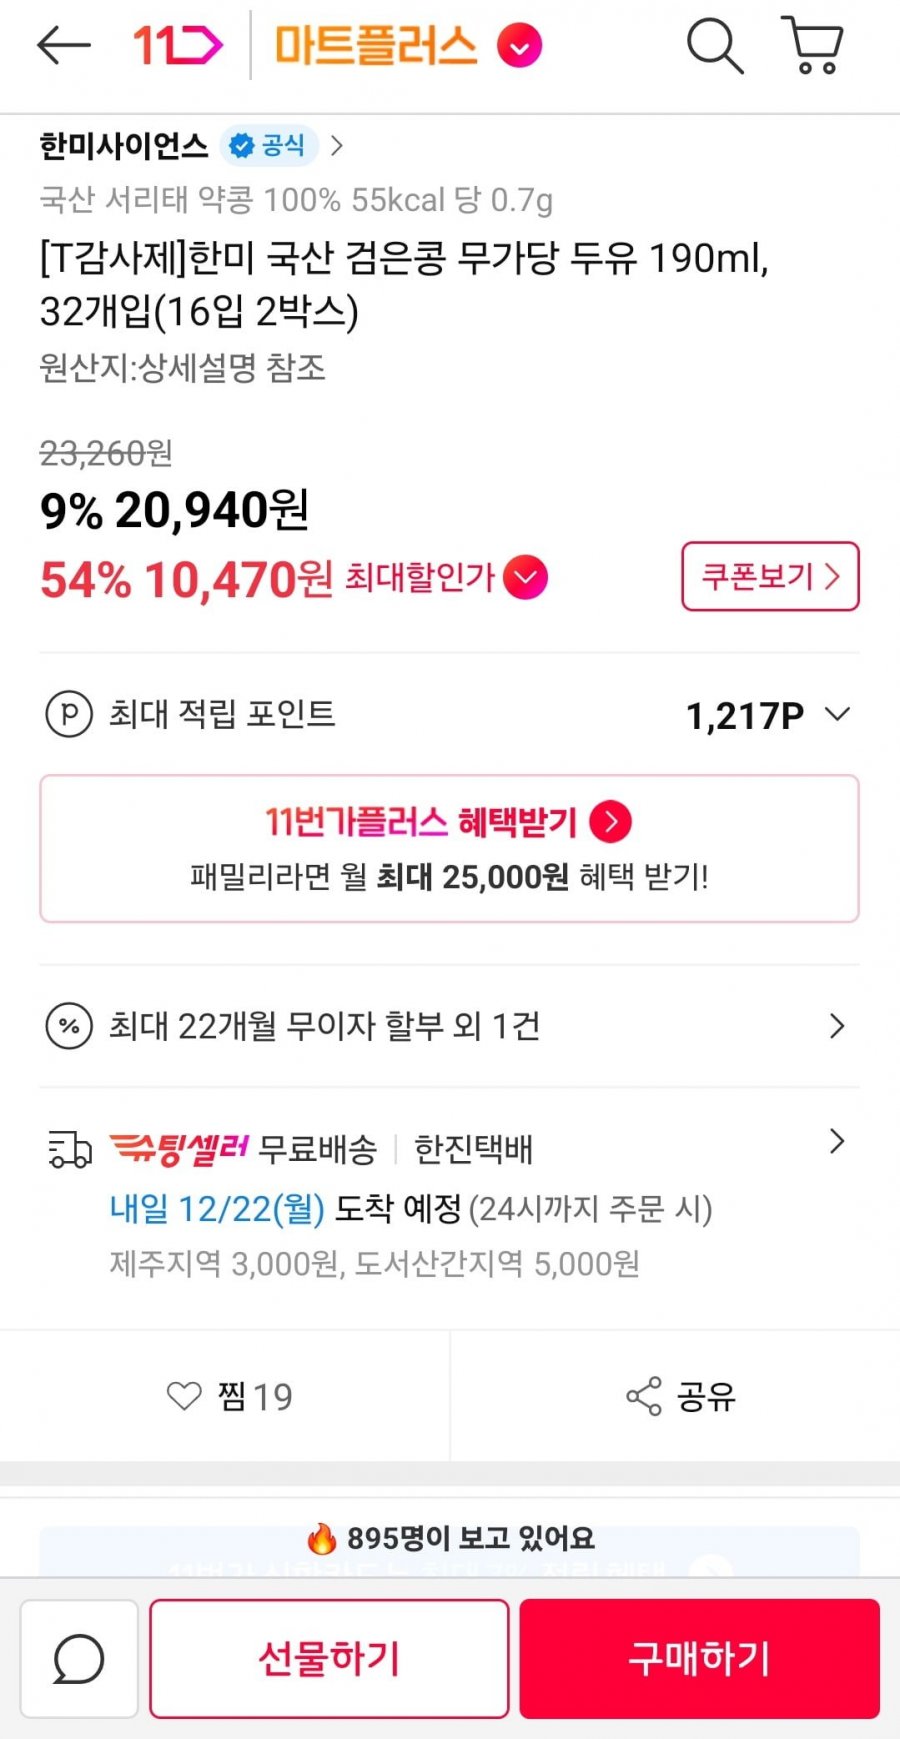Image resolution: width=900 pixels, height=1739 pixels.
Task: Open the shopping cart icon
Action: (x=812, y=45)
